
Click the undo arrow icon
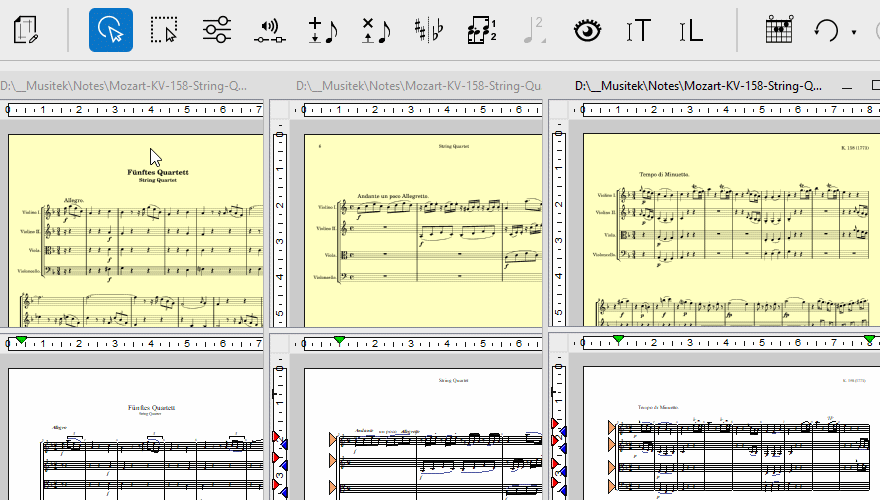pyautogui.click(x=826, y=30)
